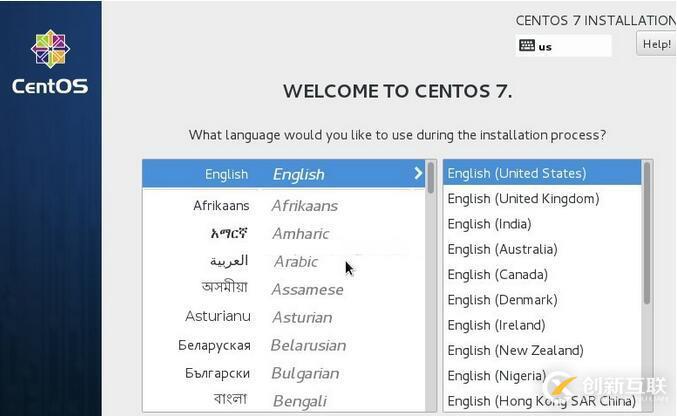Click the us keyboard layout indicator
677x416 pixels.
tap(563, 46)
